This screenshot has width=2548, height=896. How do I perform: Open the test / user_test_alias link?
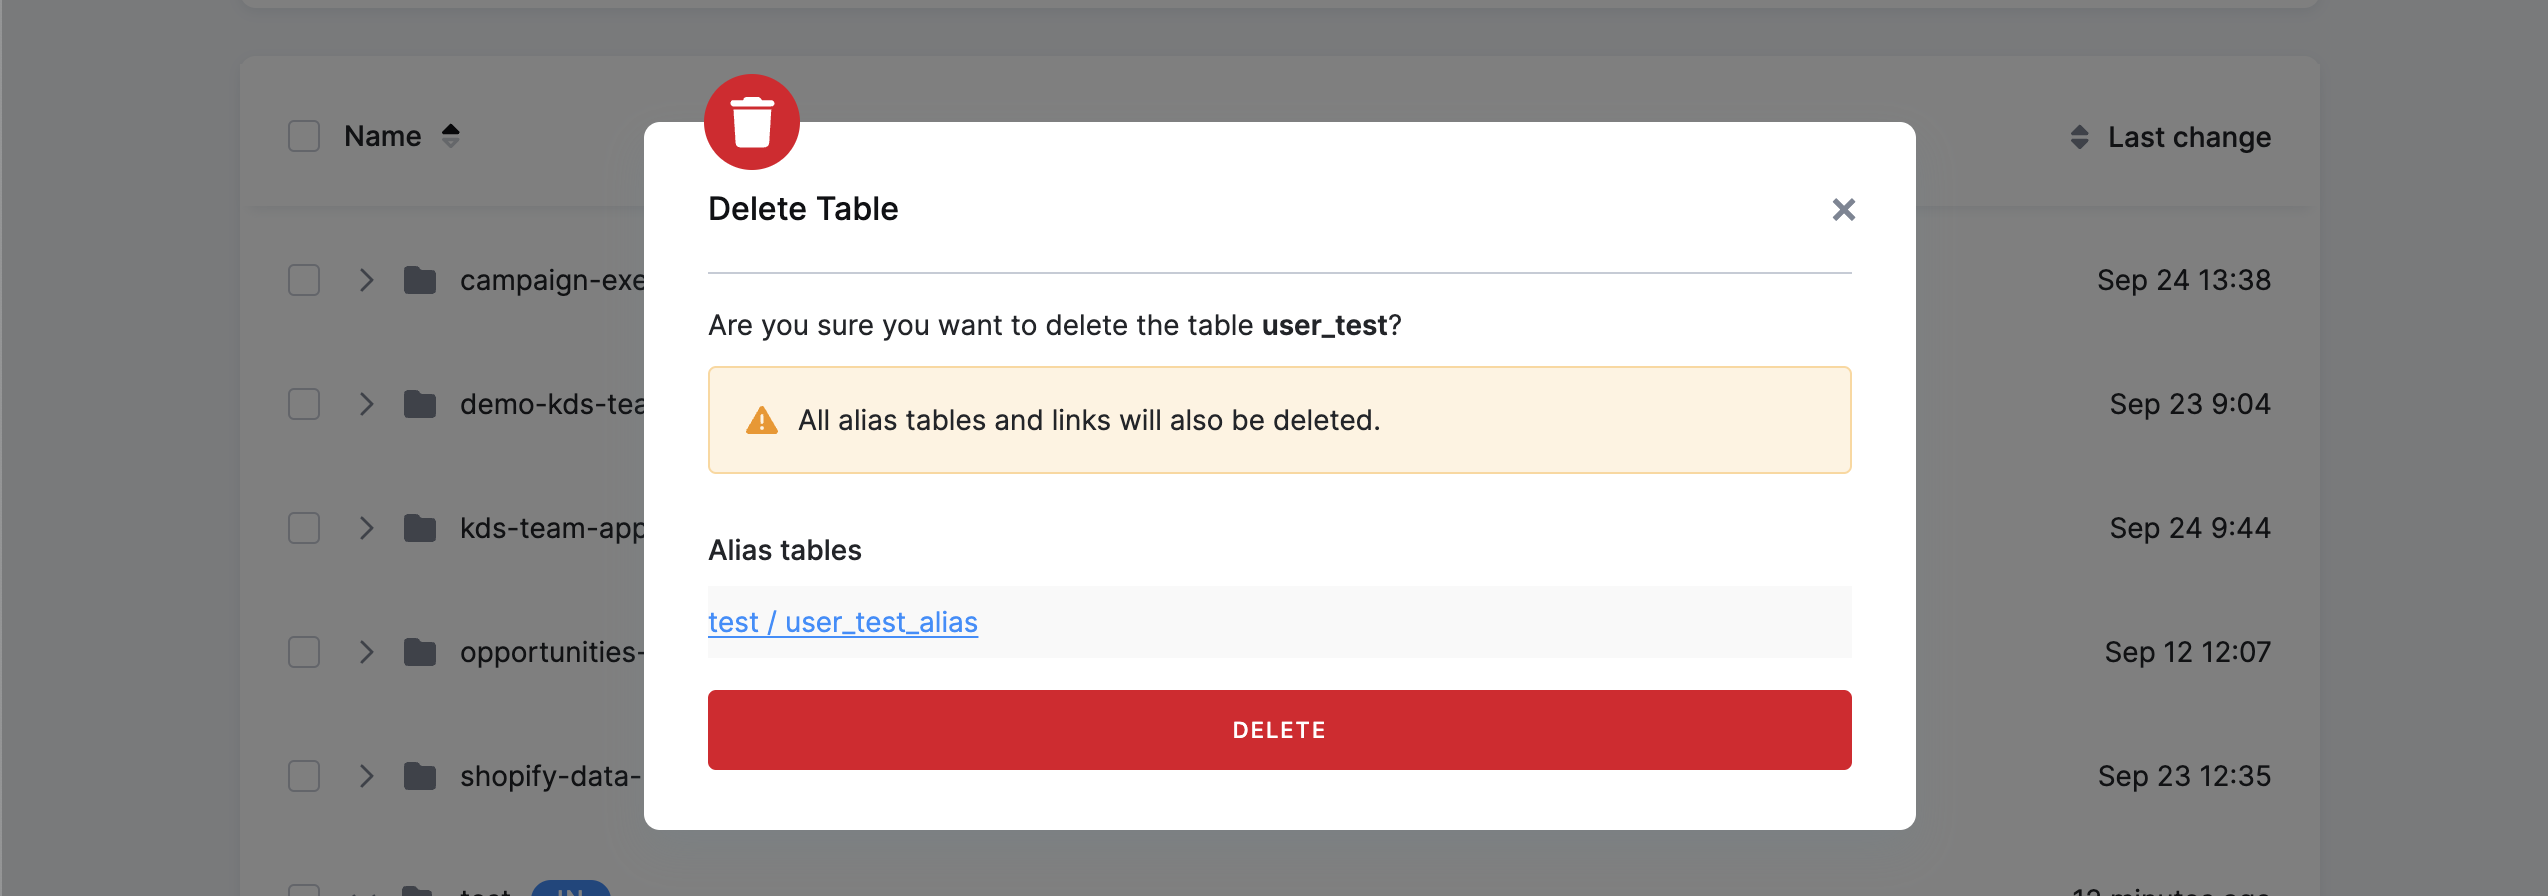tap(843, 622)
